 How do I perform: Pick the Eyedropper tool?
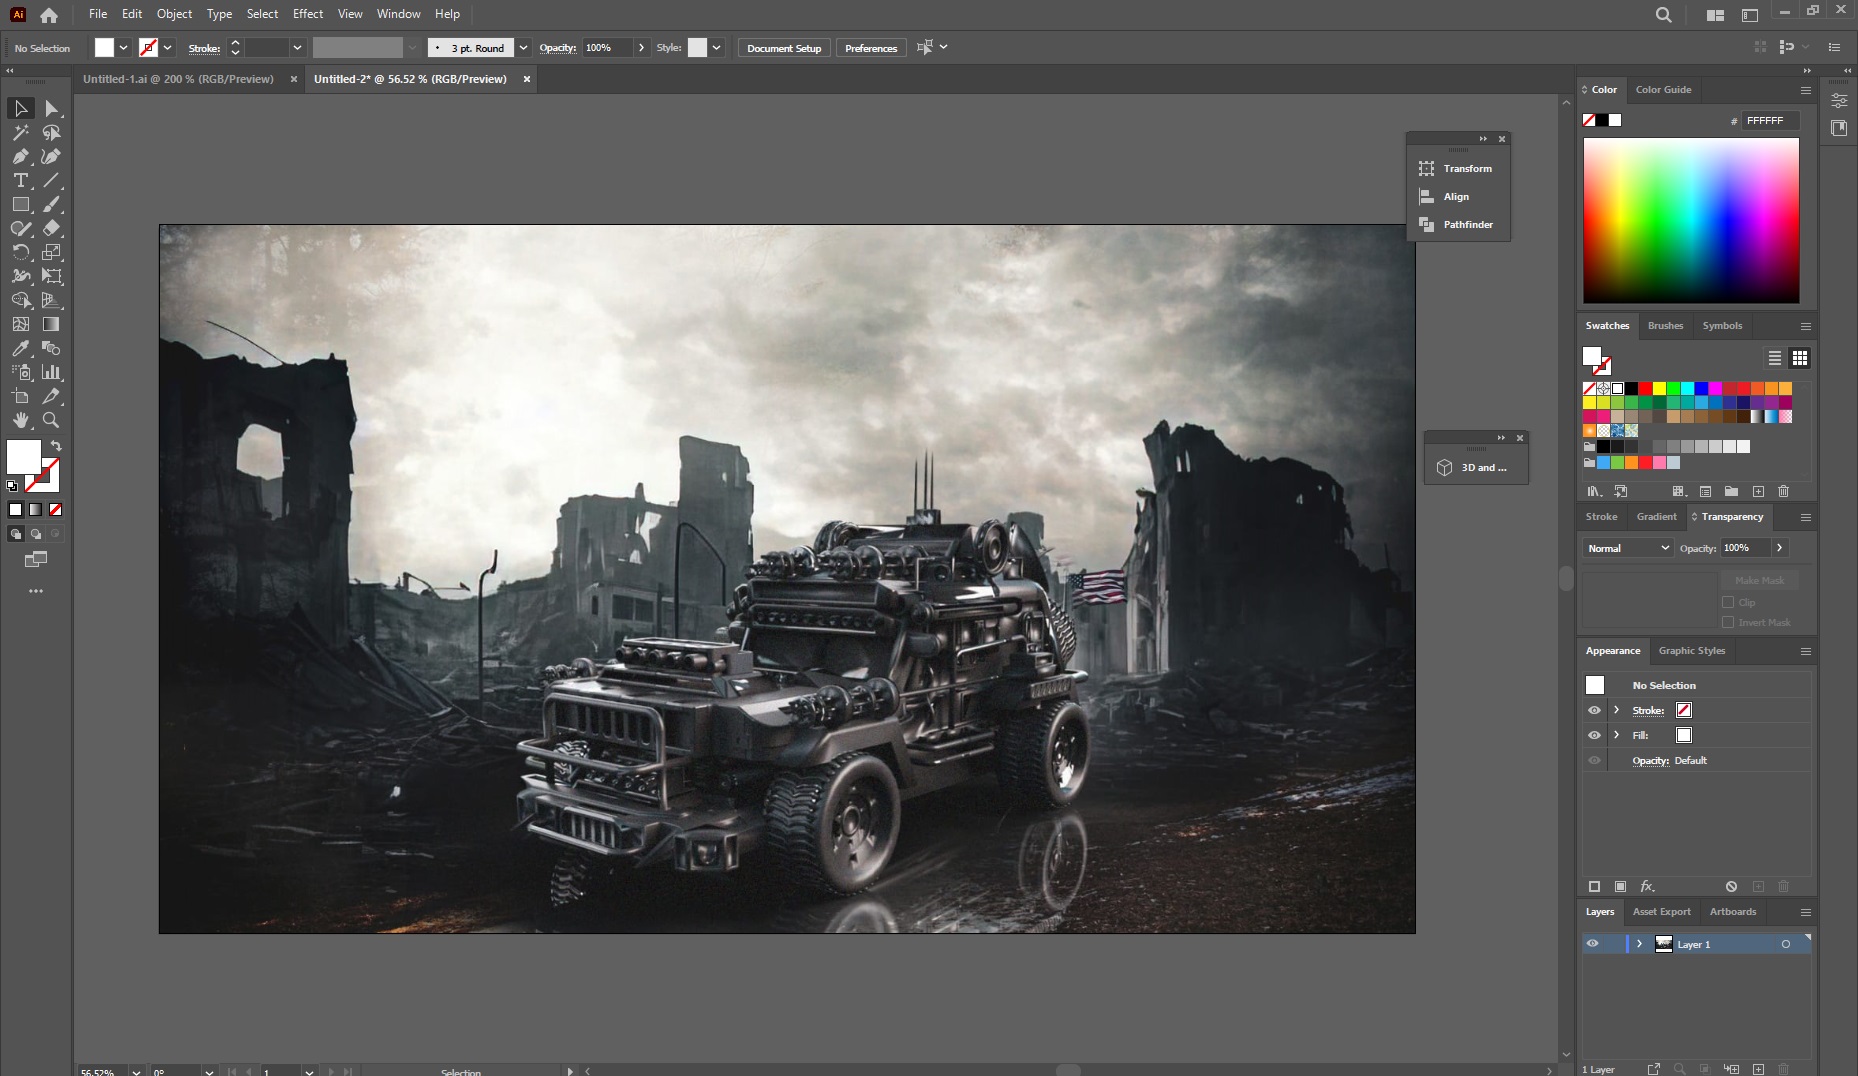pyautogui.click(x=20, y=348)
